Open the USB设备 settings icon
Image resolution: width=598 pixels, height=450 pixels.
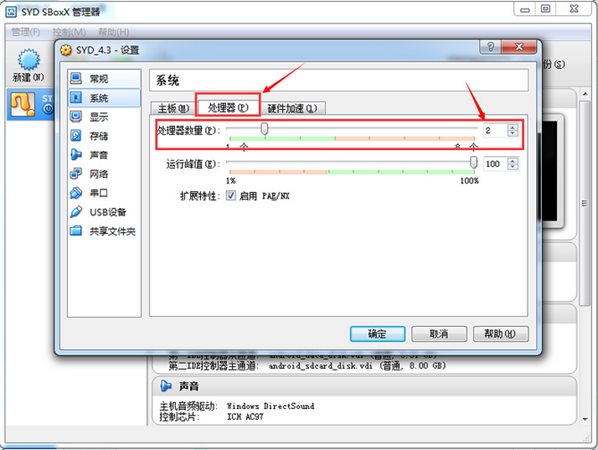[76, 212]
